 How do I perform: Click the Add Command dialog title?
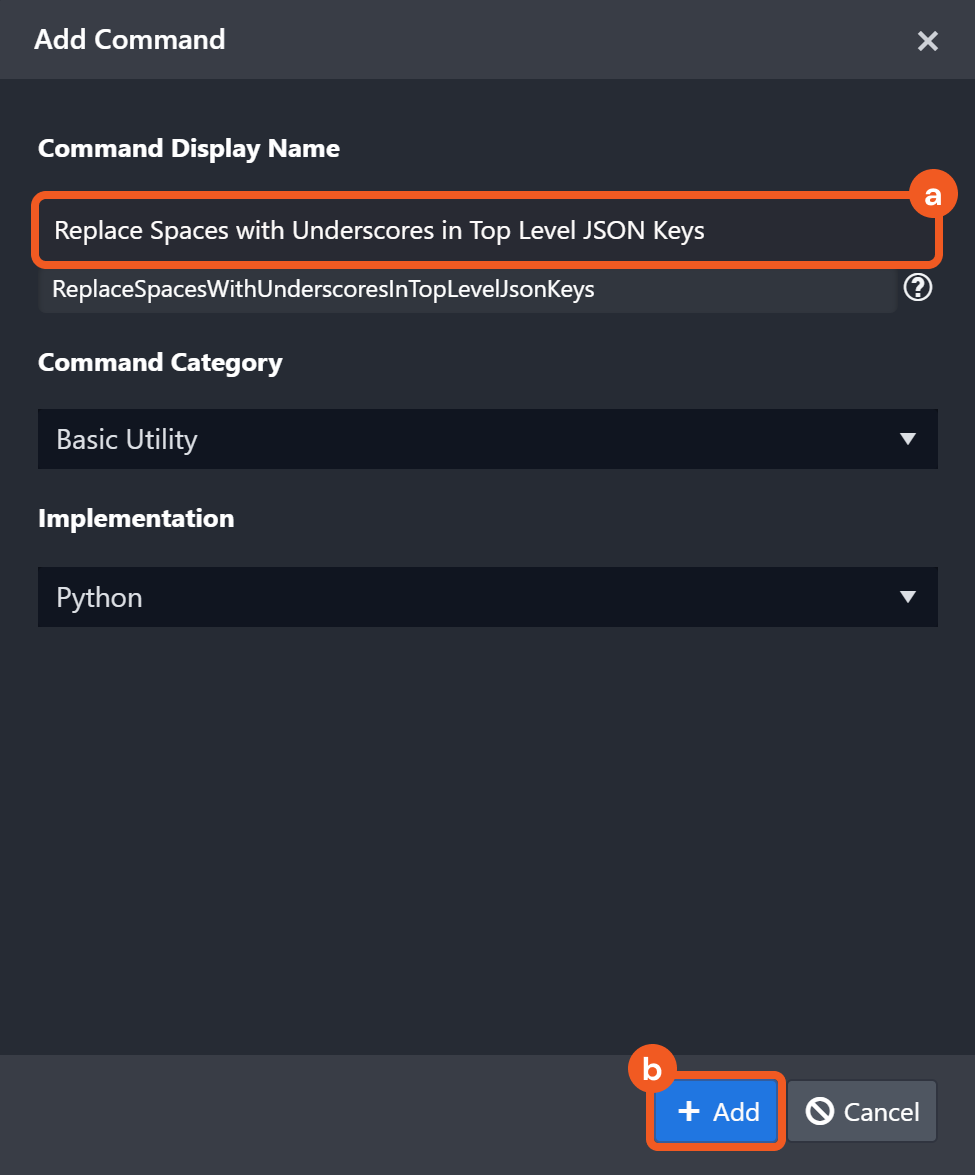(130, 40)
